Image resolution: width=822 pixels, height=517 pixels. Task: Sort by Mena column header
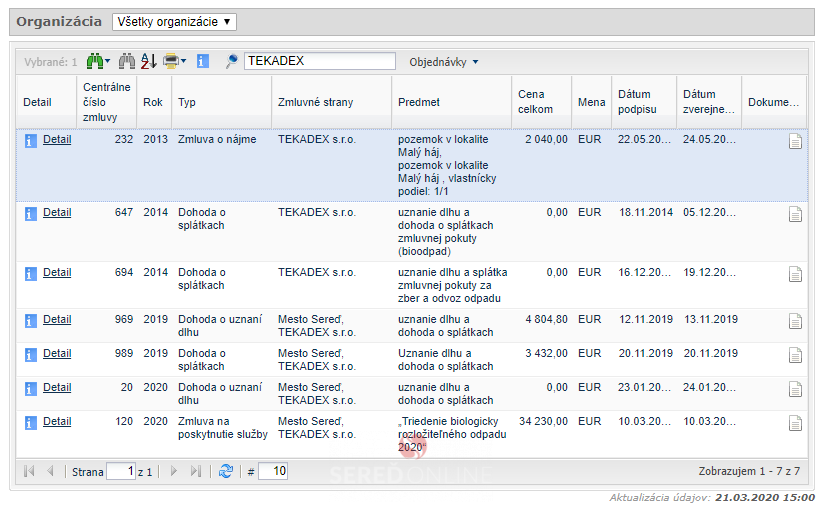591,102
